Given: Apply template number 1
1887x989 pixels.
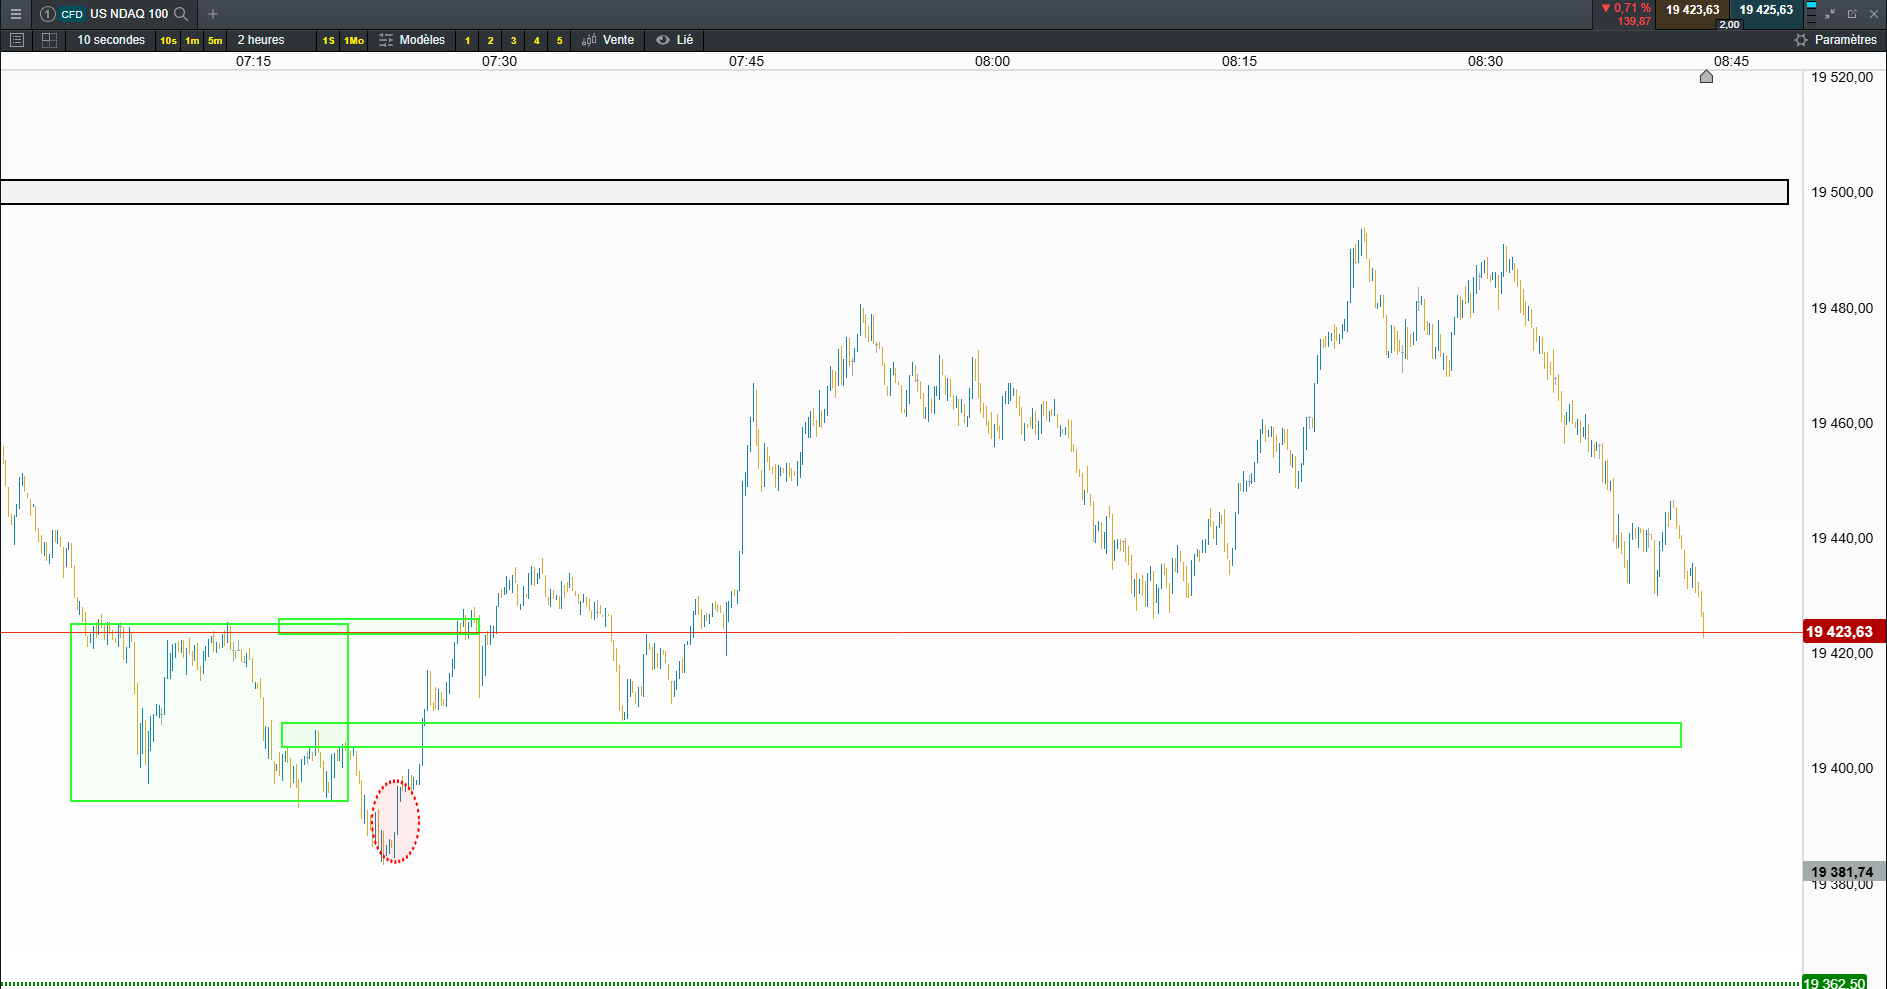Looking at the screenshot, I should [467, 41].
